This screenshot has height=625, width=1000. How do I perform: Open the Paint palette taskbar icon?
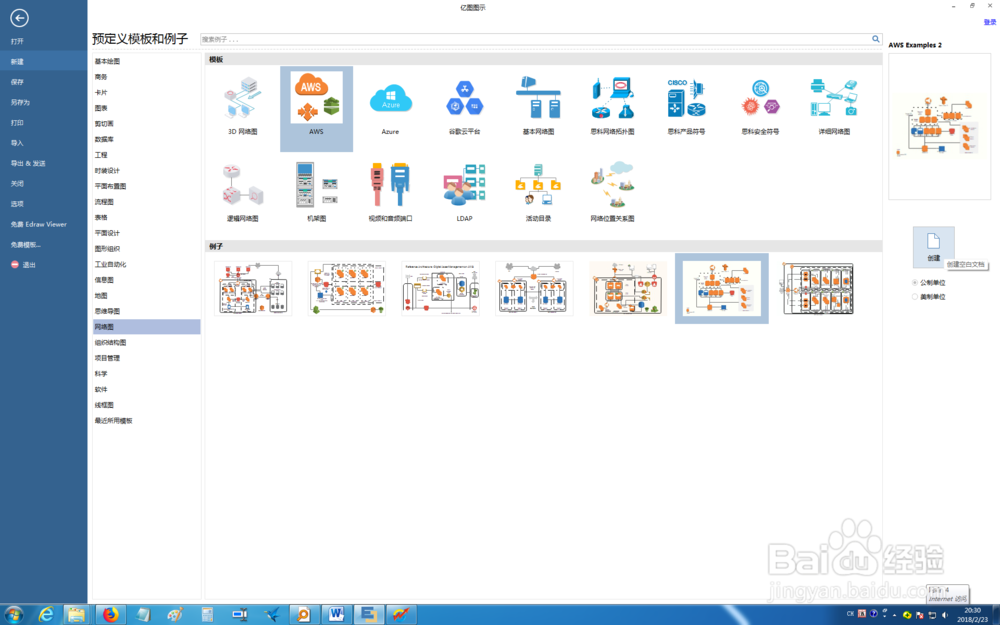175,614
